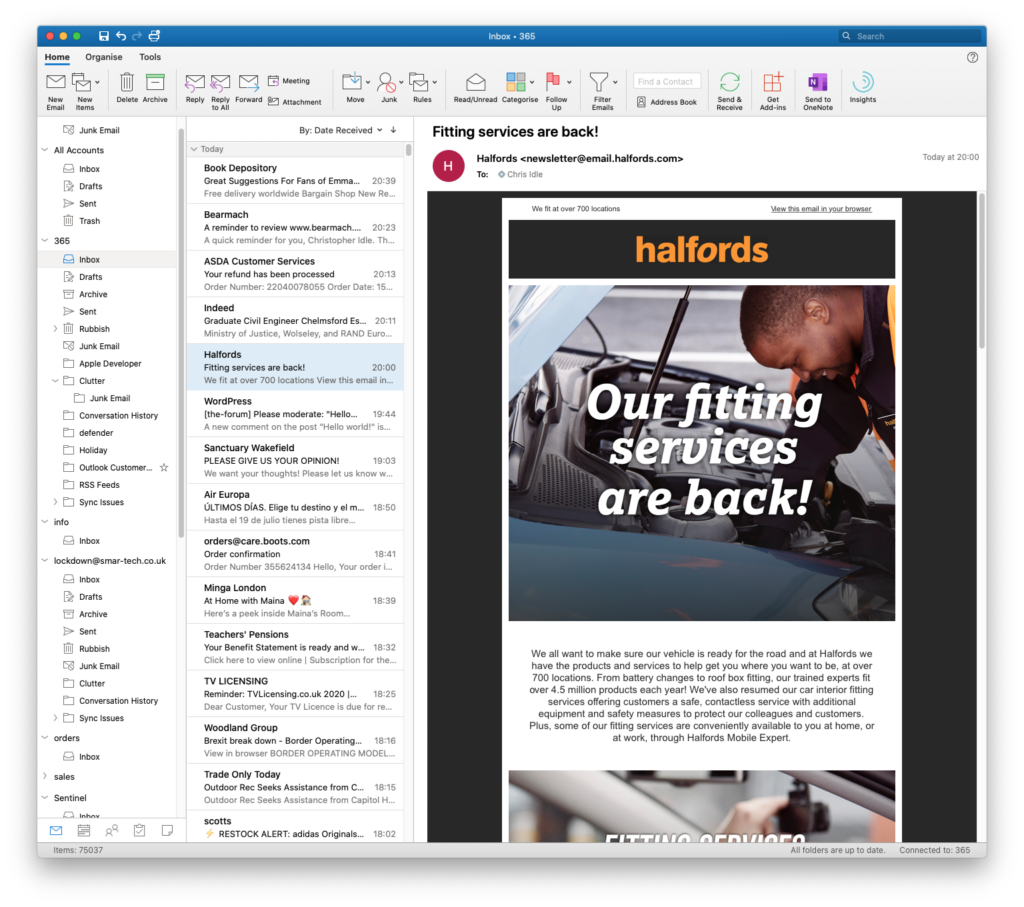This screenshot has width=1024, height=907.
Task: Open the Categorise dropdown arrow
Action: [x=532, y=82]
